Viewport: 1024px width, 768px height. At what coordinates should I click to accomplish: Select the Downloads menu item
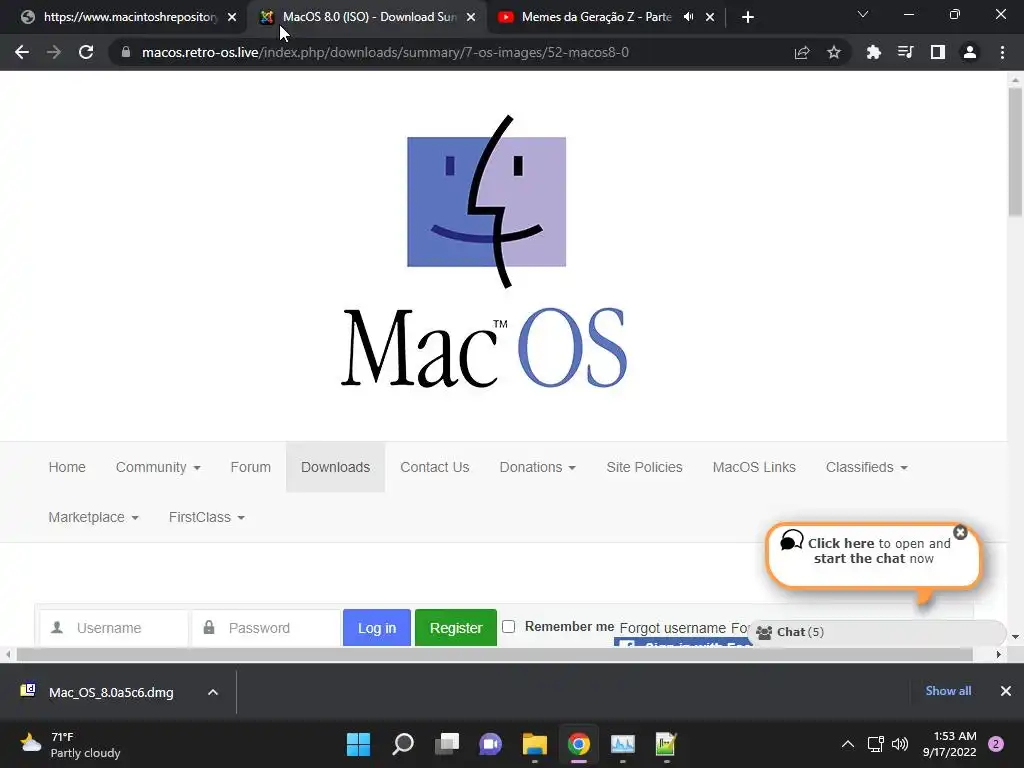(x=336, y=468)
